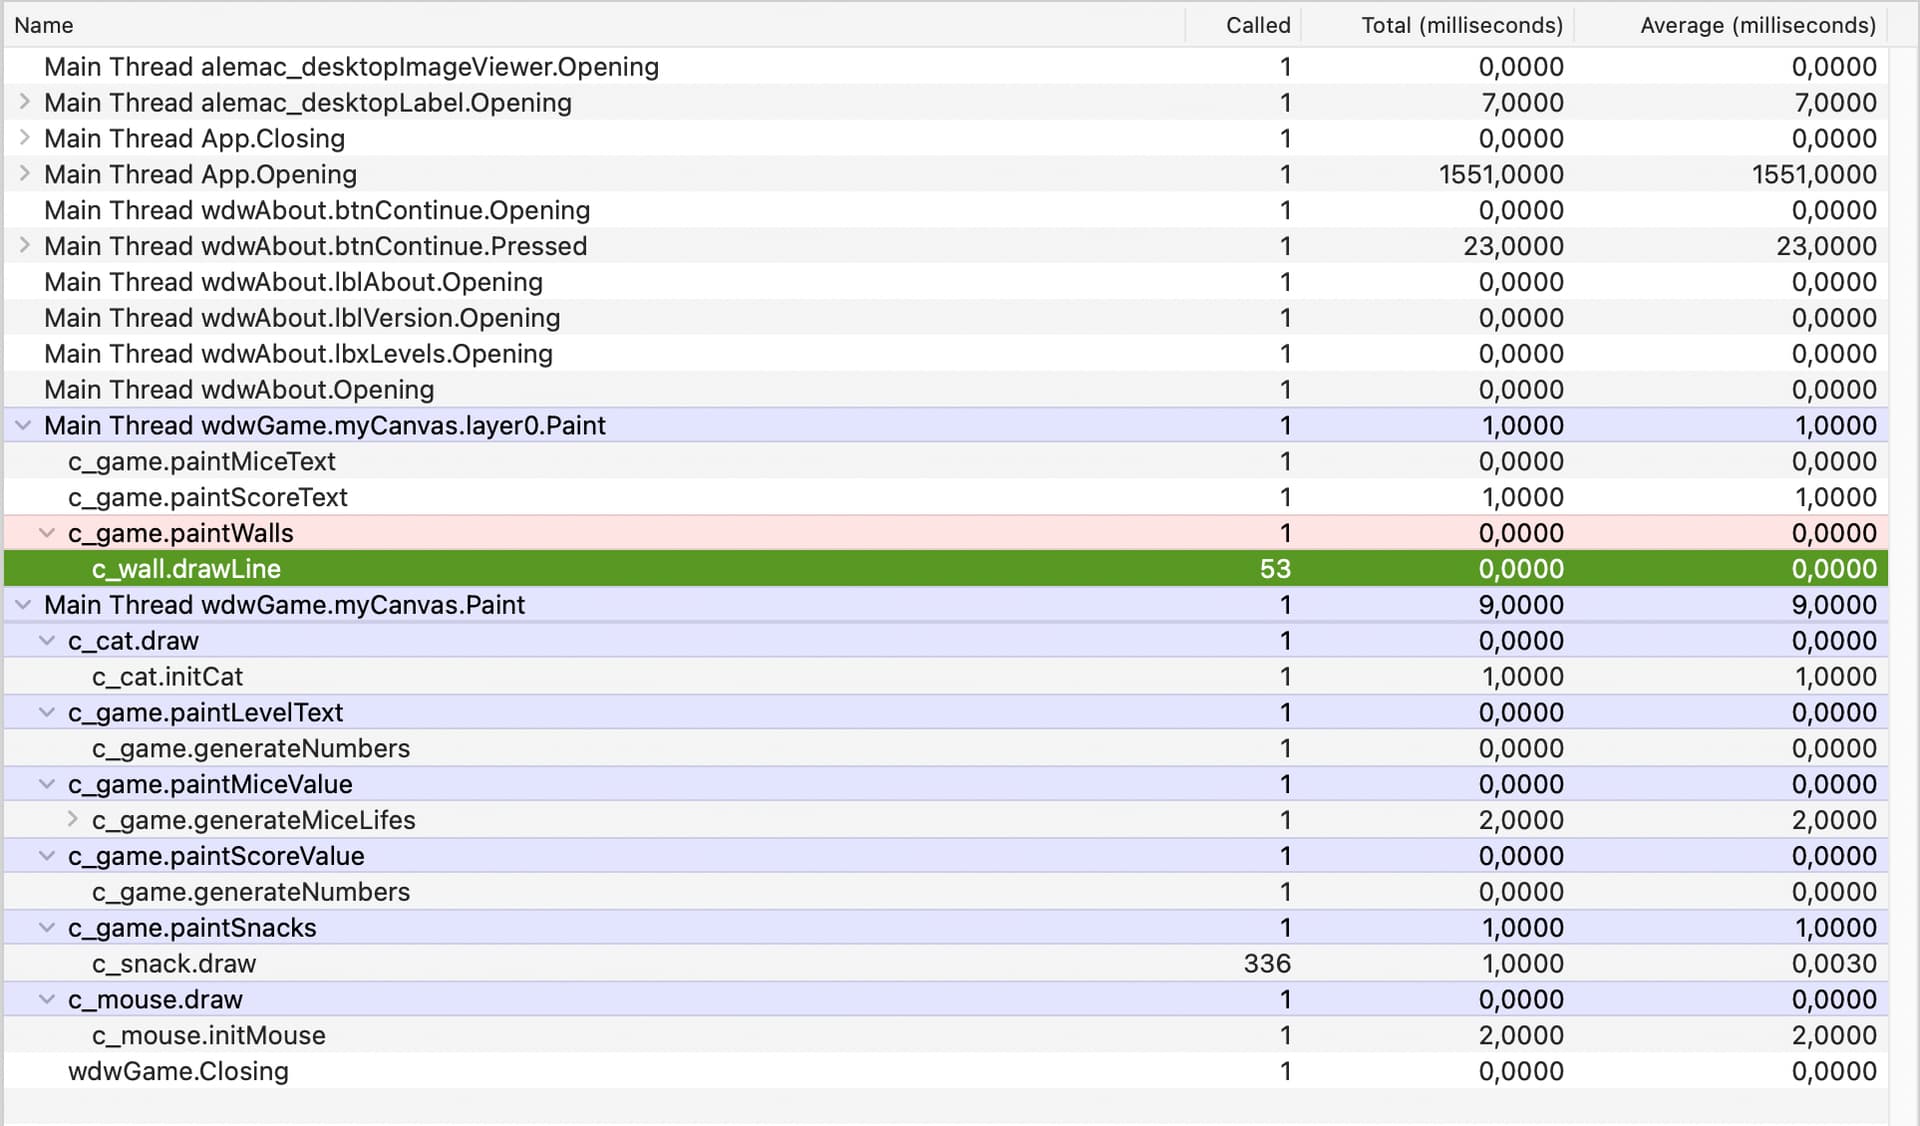This screenshot has height=1126, width=1920.
Task: Select Main Thread wdwGame.myCanvas.Paint text
Action: (x=284, y=605)
